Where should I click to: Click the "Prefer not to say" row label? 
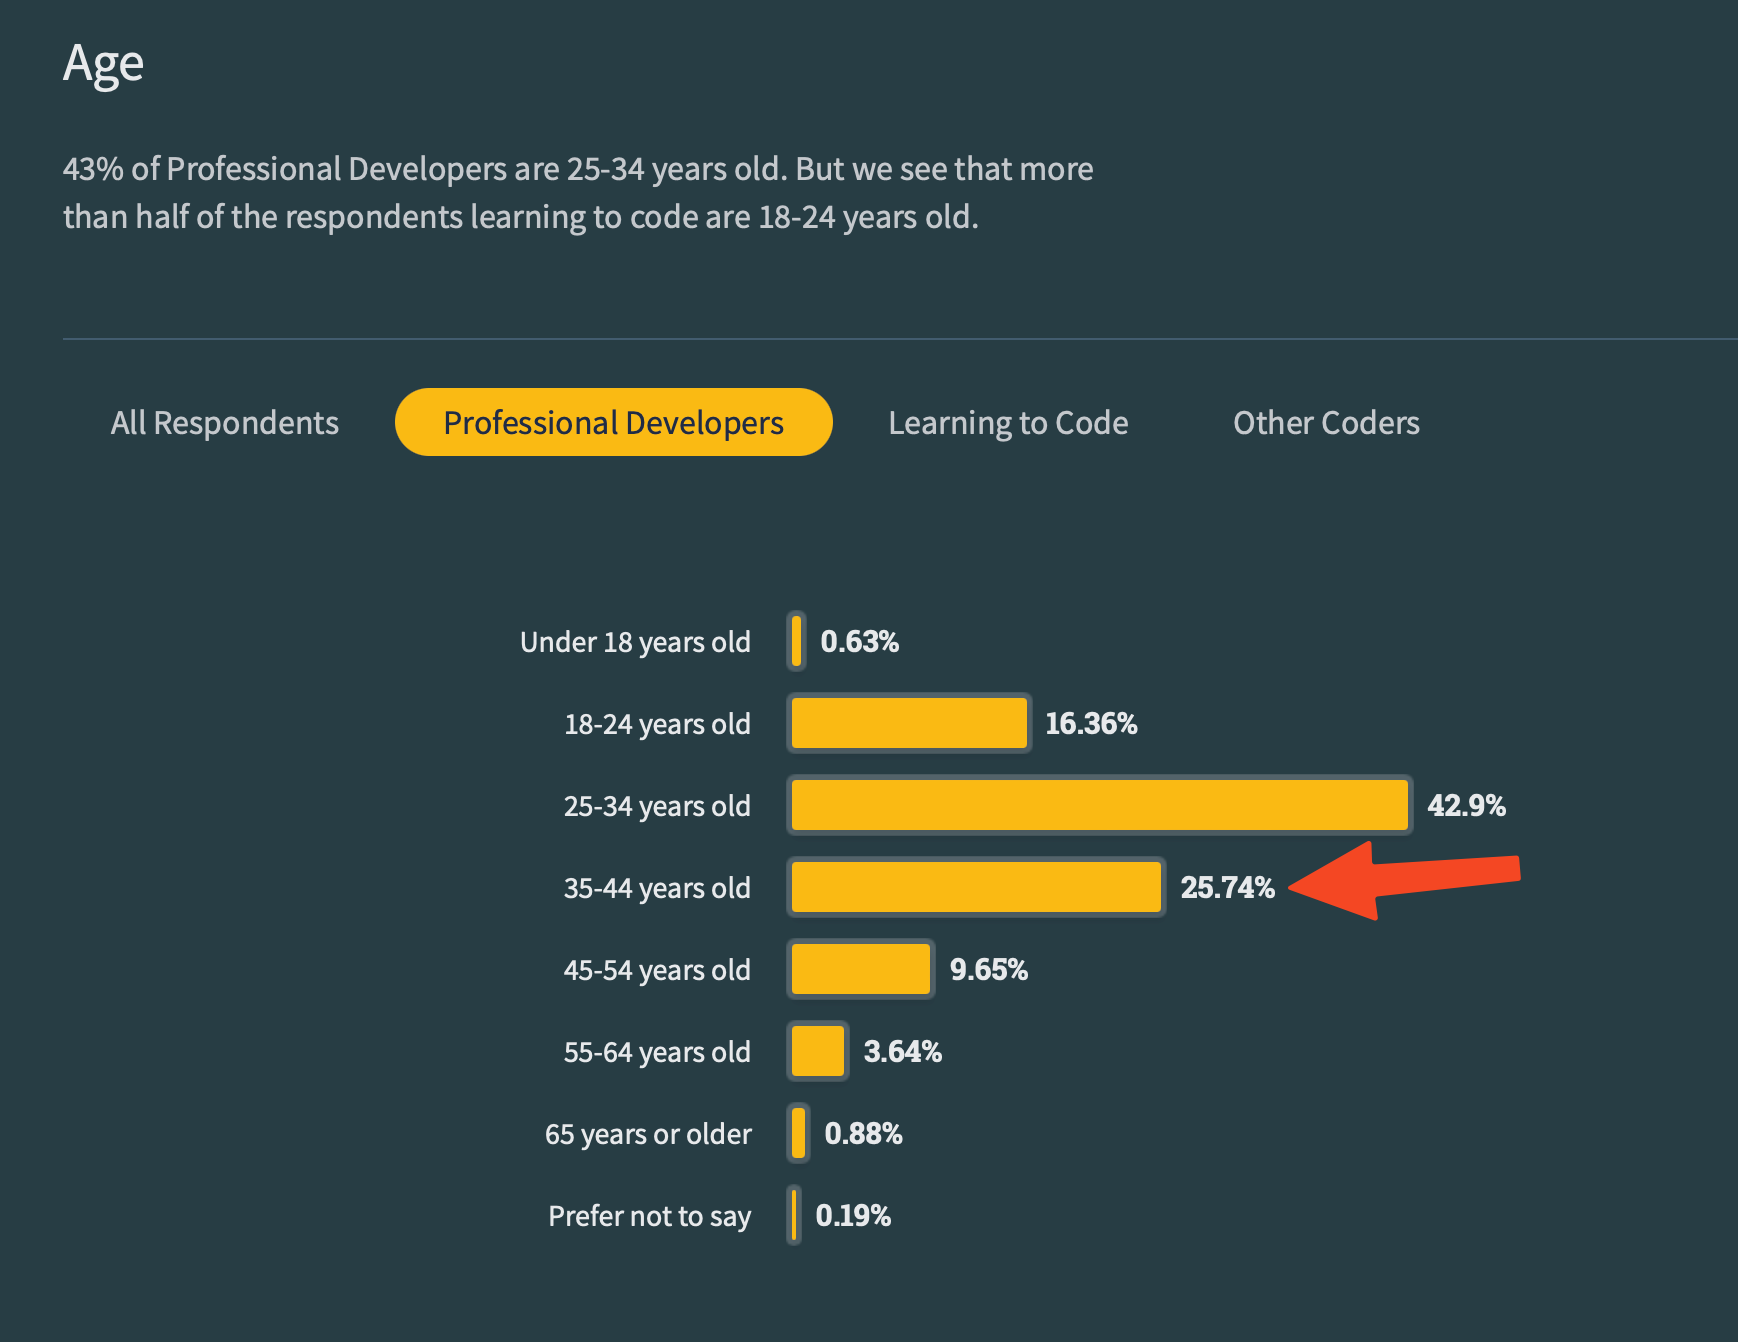coord(649,1216)
